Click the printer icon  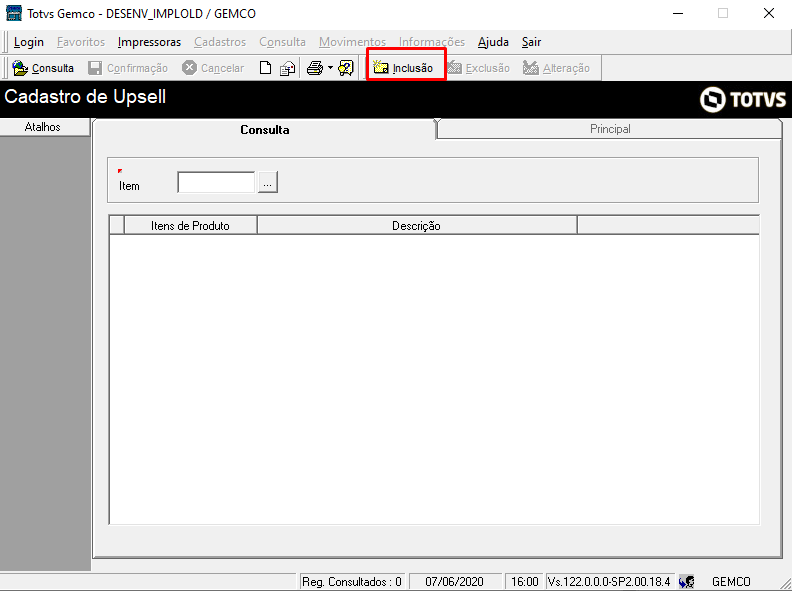tap(315, 68)
